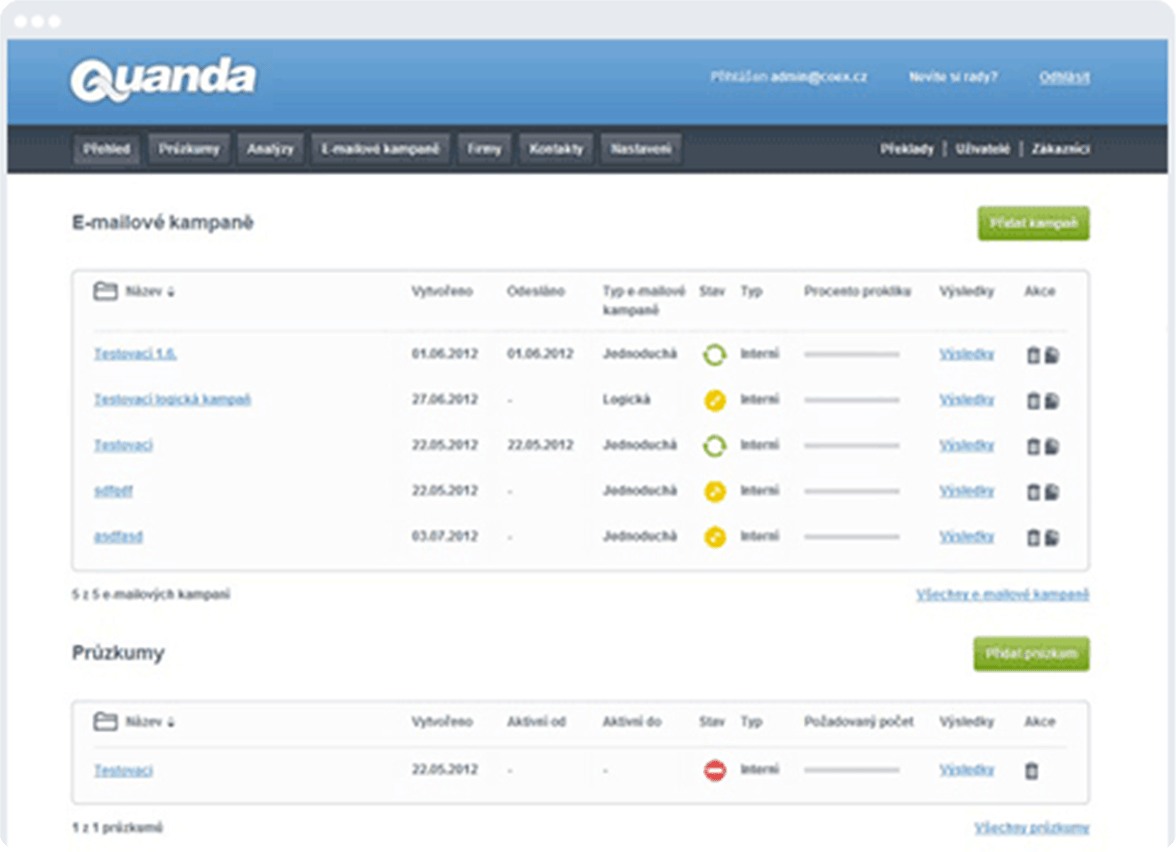Screen dimensions: 1176x852
Task: Click red stop status icon in Průzkumy
Action: click(x=714, y=771)
